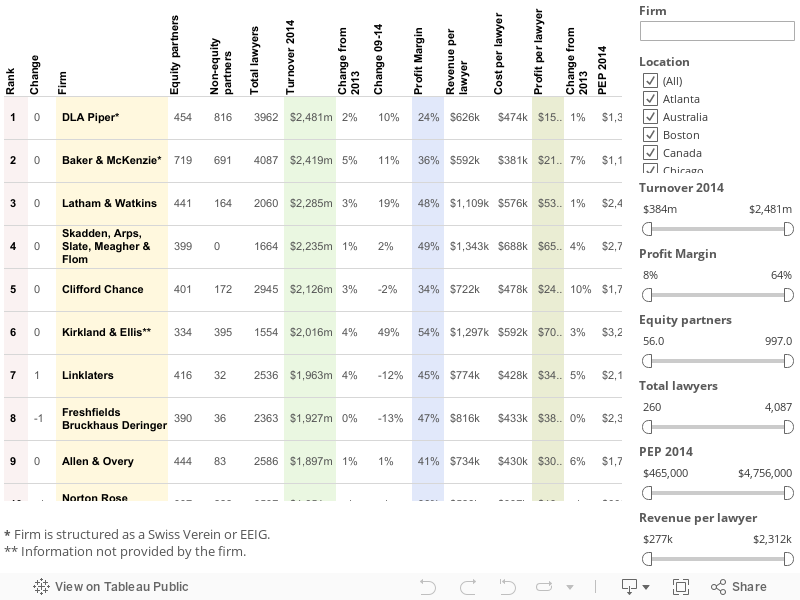This screenshot has width=800, height=600.
Task: Click the Undo arrow icon
Action: (428, 587)
